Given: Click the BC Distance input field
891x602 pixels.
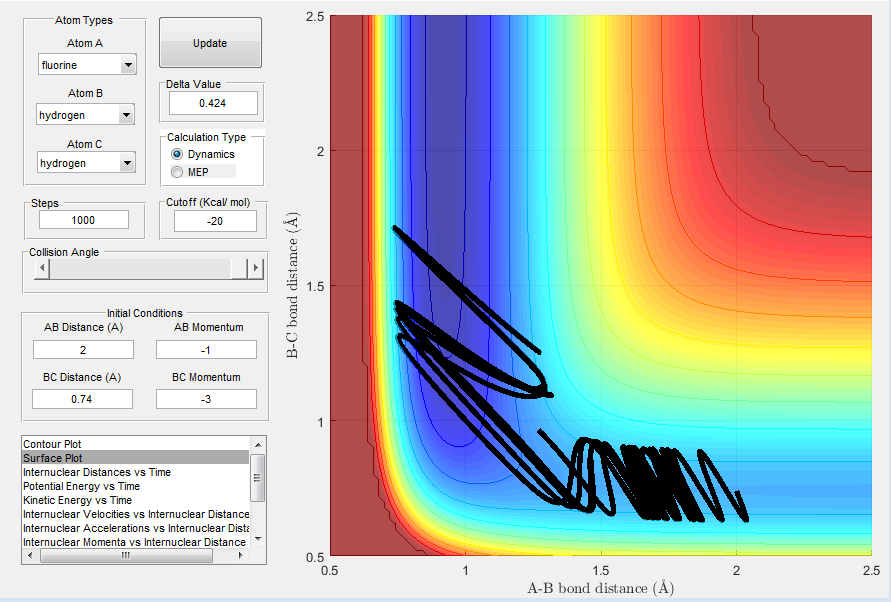Looking at the screenshot, I should pos(82,399).
